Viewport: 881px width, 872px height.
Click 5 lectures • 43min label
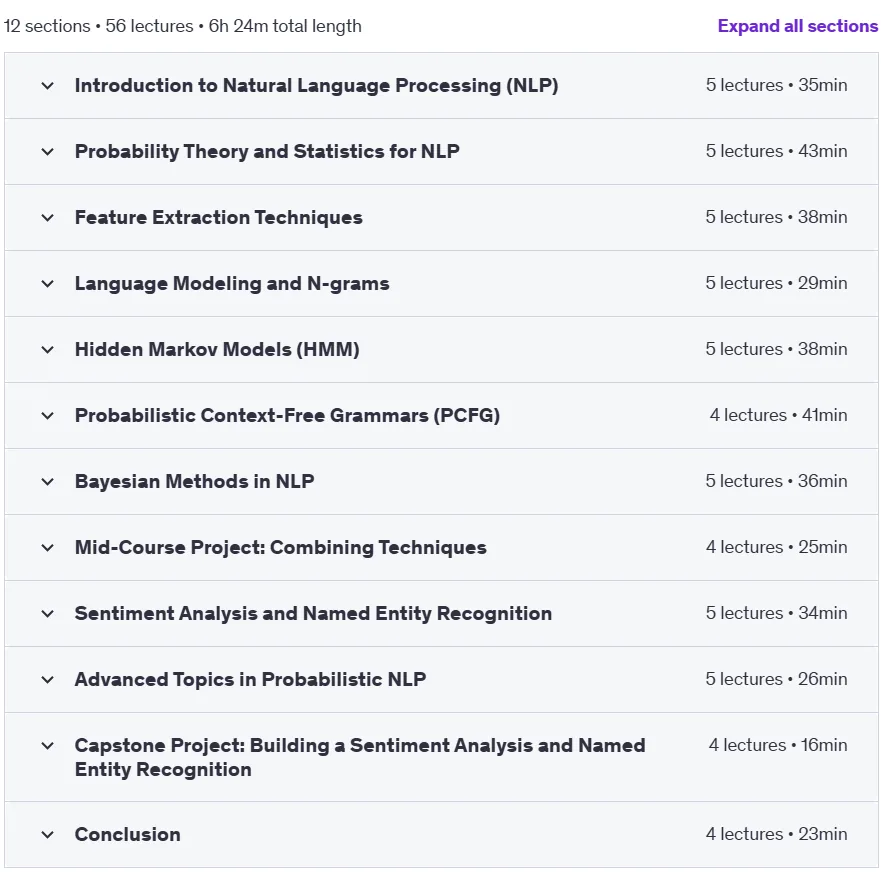[x=776, y=151]
